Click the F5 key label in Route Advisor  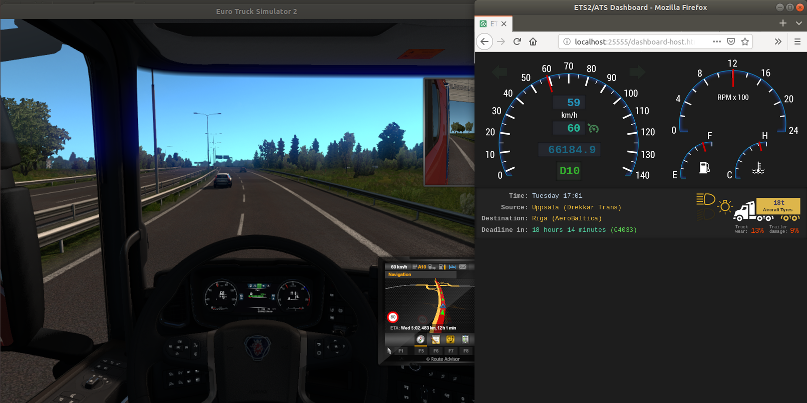[421, 351]
